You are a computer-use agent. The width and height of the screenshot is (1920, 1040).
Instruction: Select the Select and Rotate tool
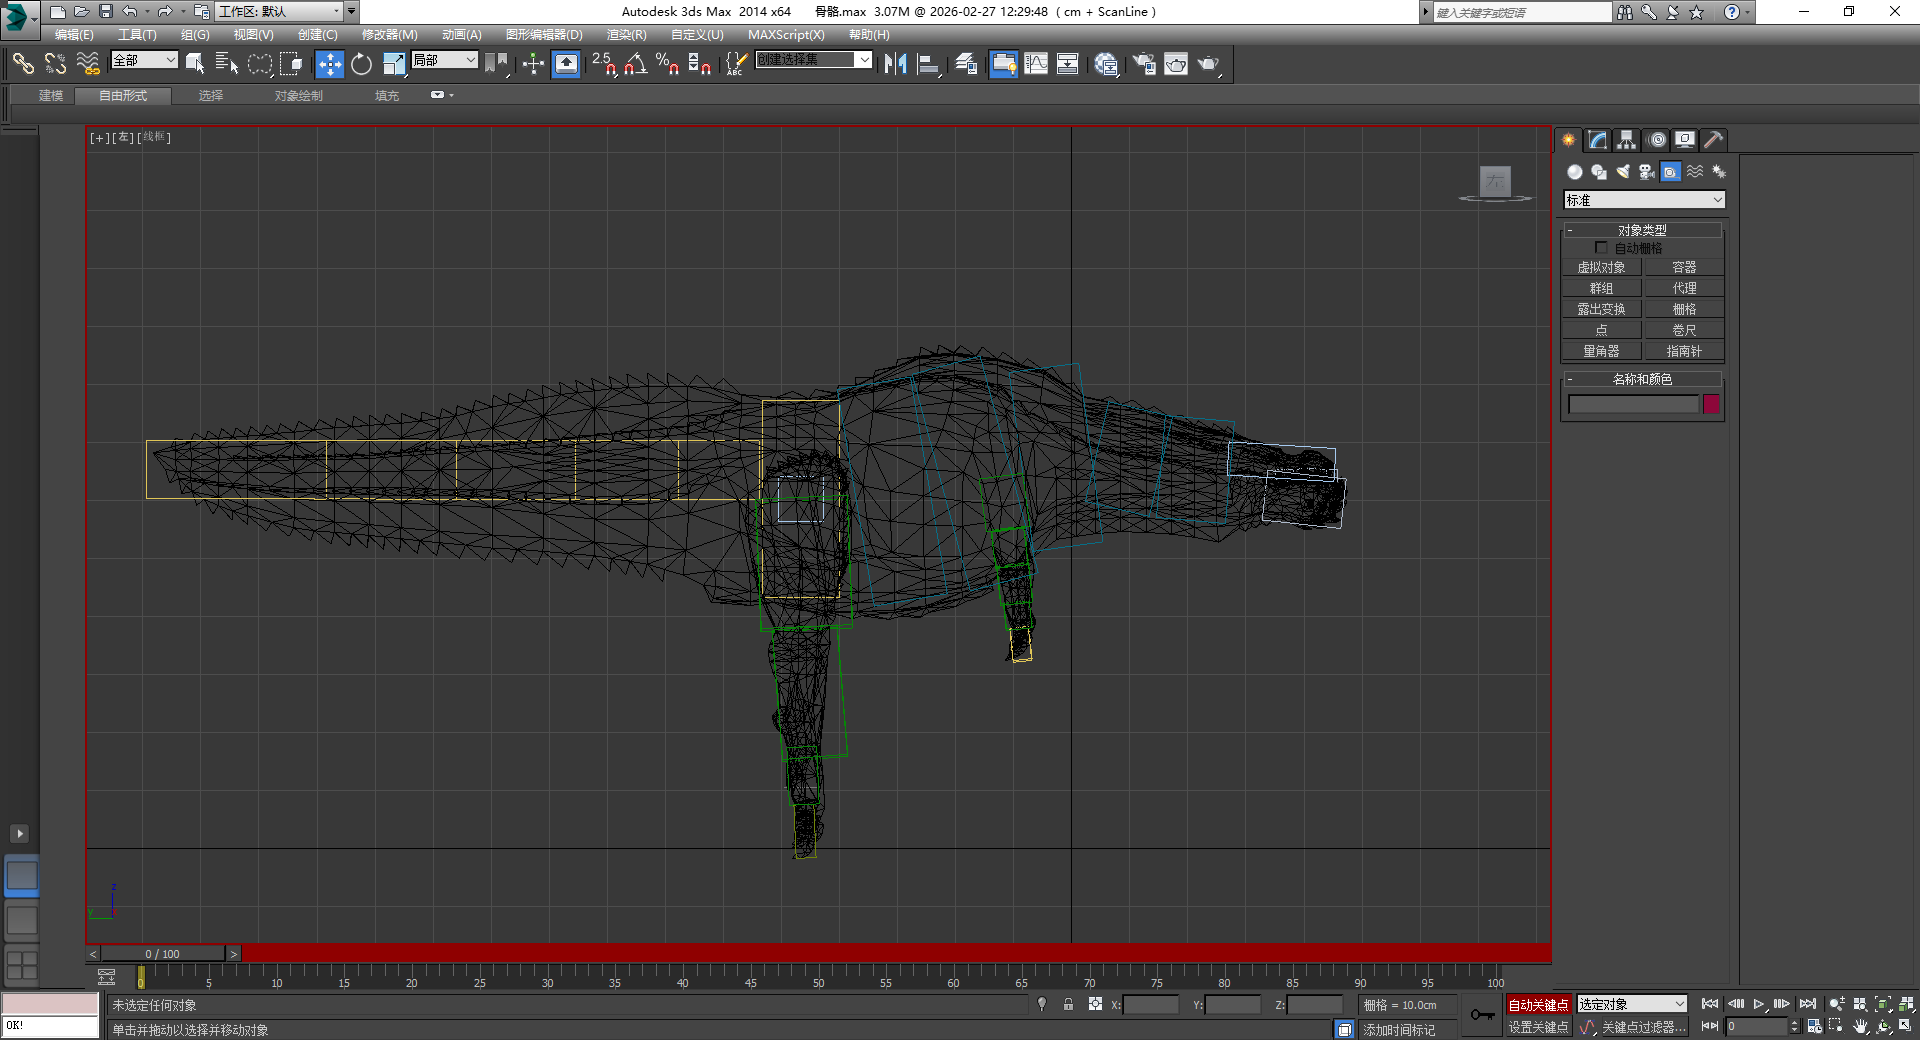362,64
